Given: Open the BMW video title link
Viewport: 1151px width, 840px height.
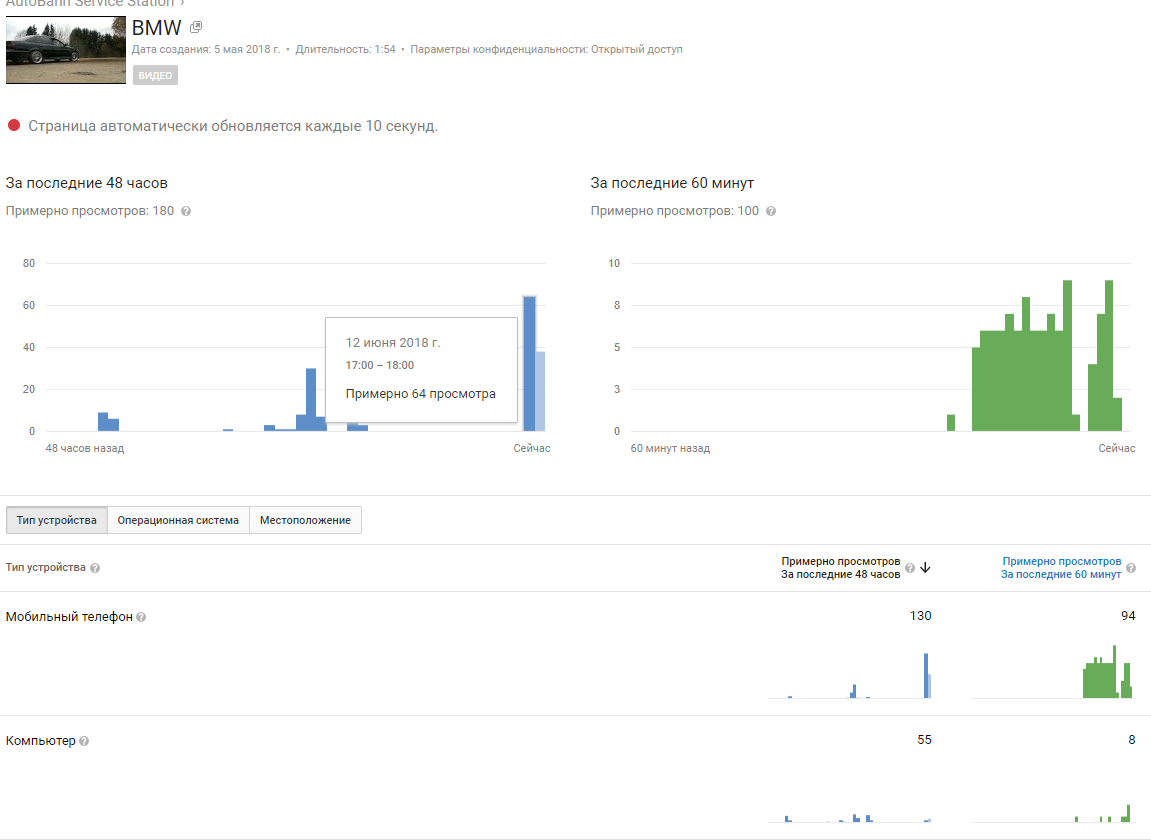Looking at the screenshot, I should 157,28.
